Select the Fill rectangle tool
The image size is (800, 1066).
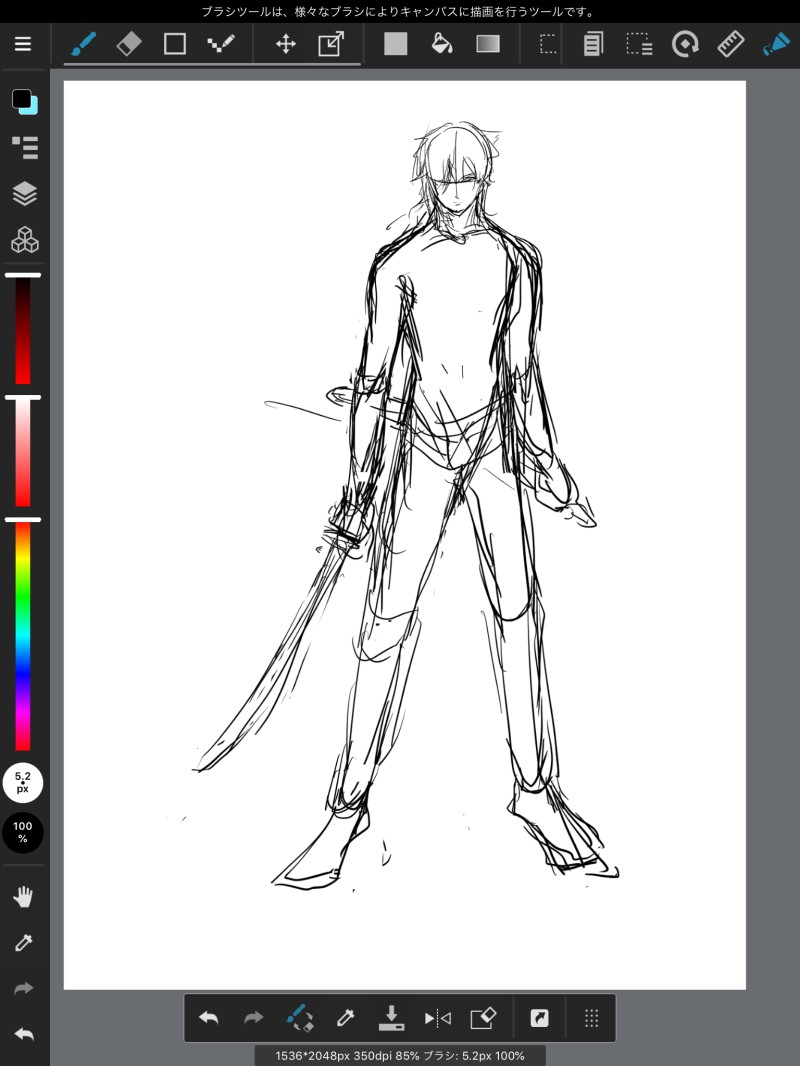(x=396, y=44)
